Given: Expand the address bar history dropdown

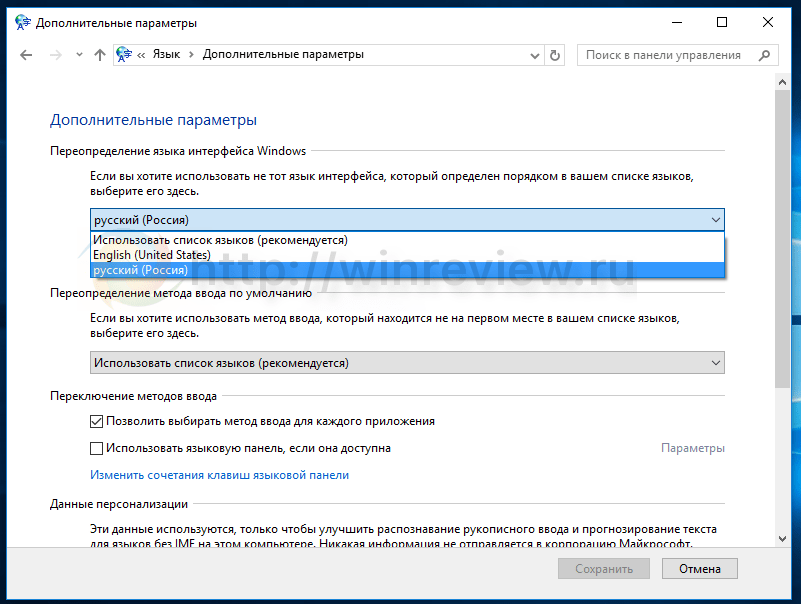Looking at the screenshot, I should click(535, 55).
